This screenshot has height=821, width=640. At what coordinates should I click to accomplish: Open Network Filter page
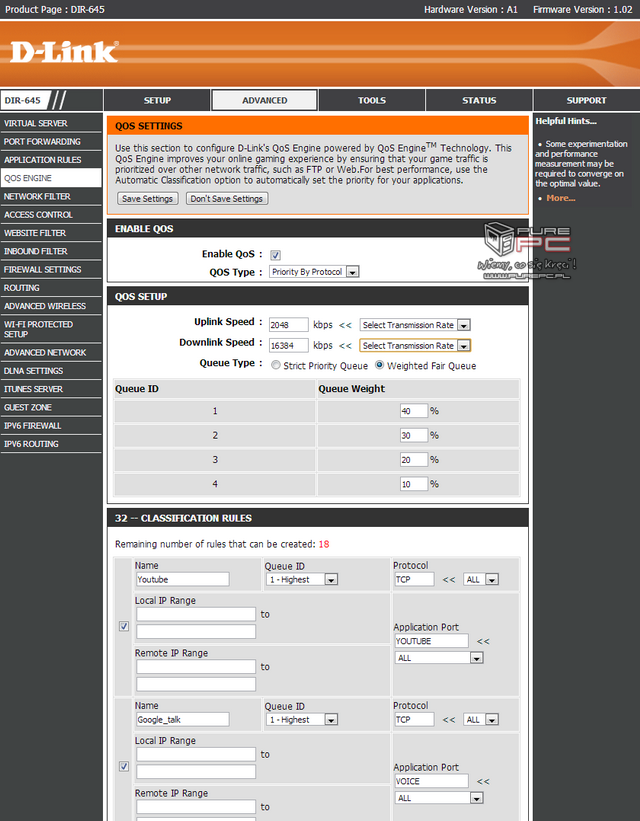(51, 196)
